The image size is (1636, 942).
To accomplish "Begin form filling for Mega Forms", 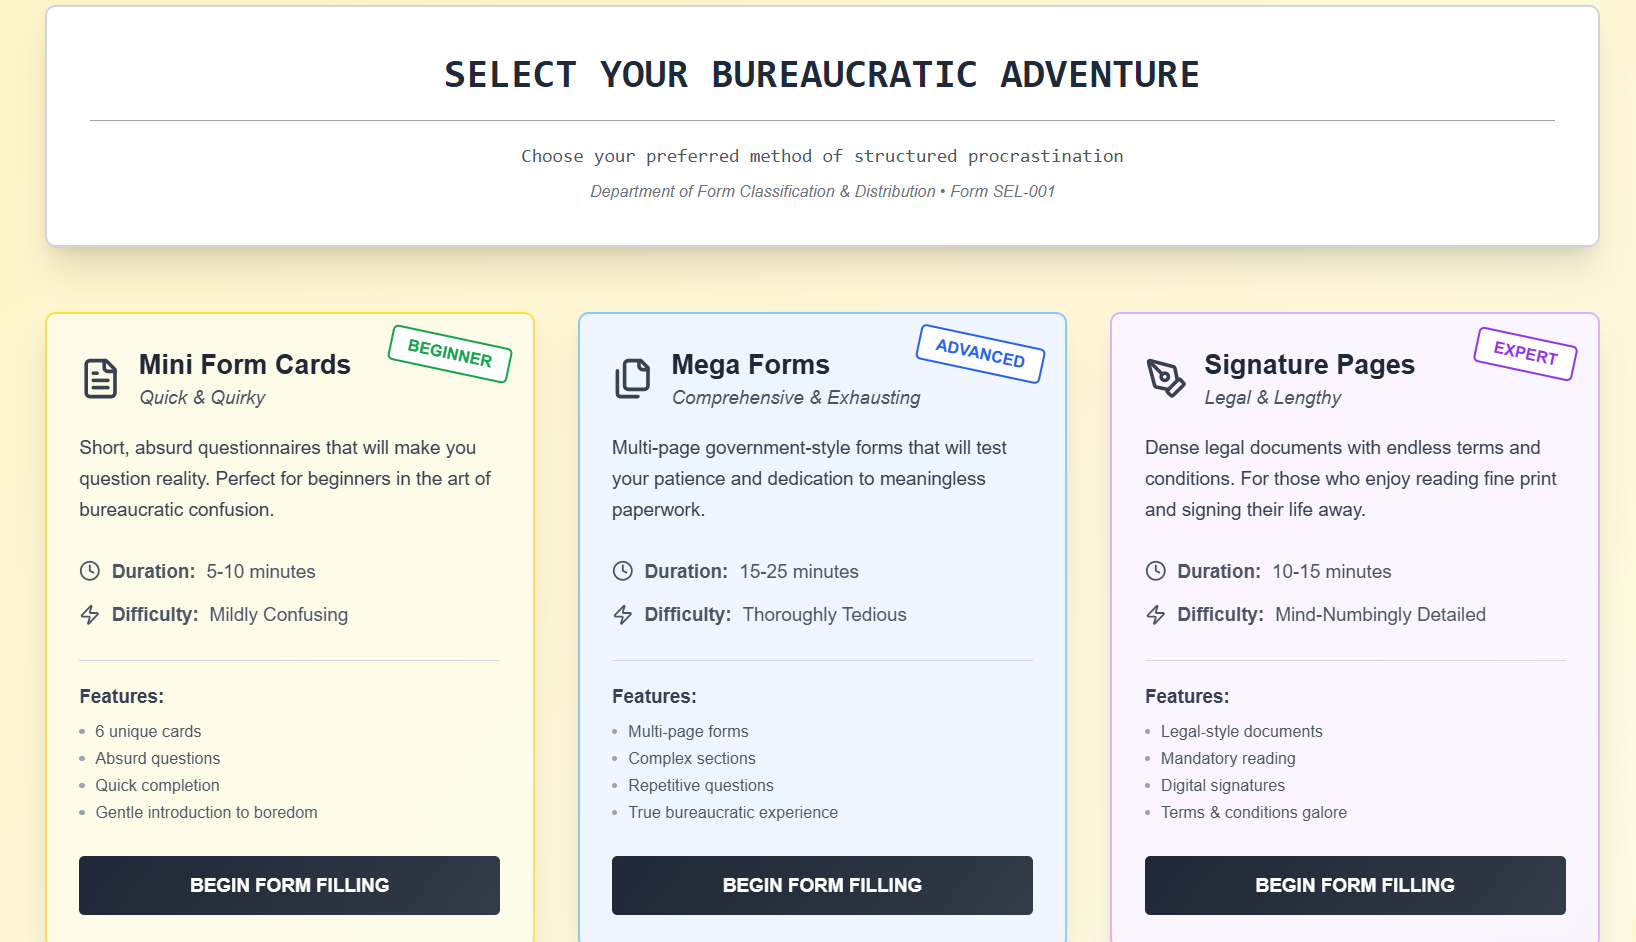I will (822, 885).
